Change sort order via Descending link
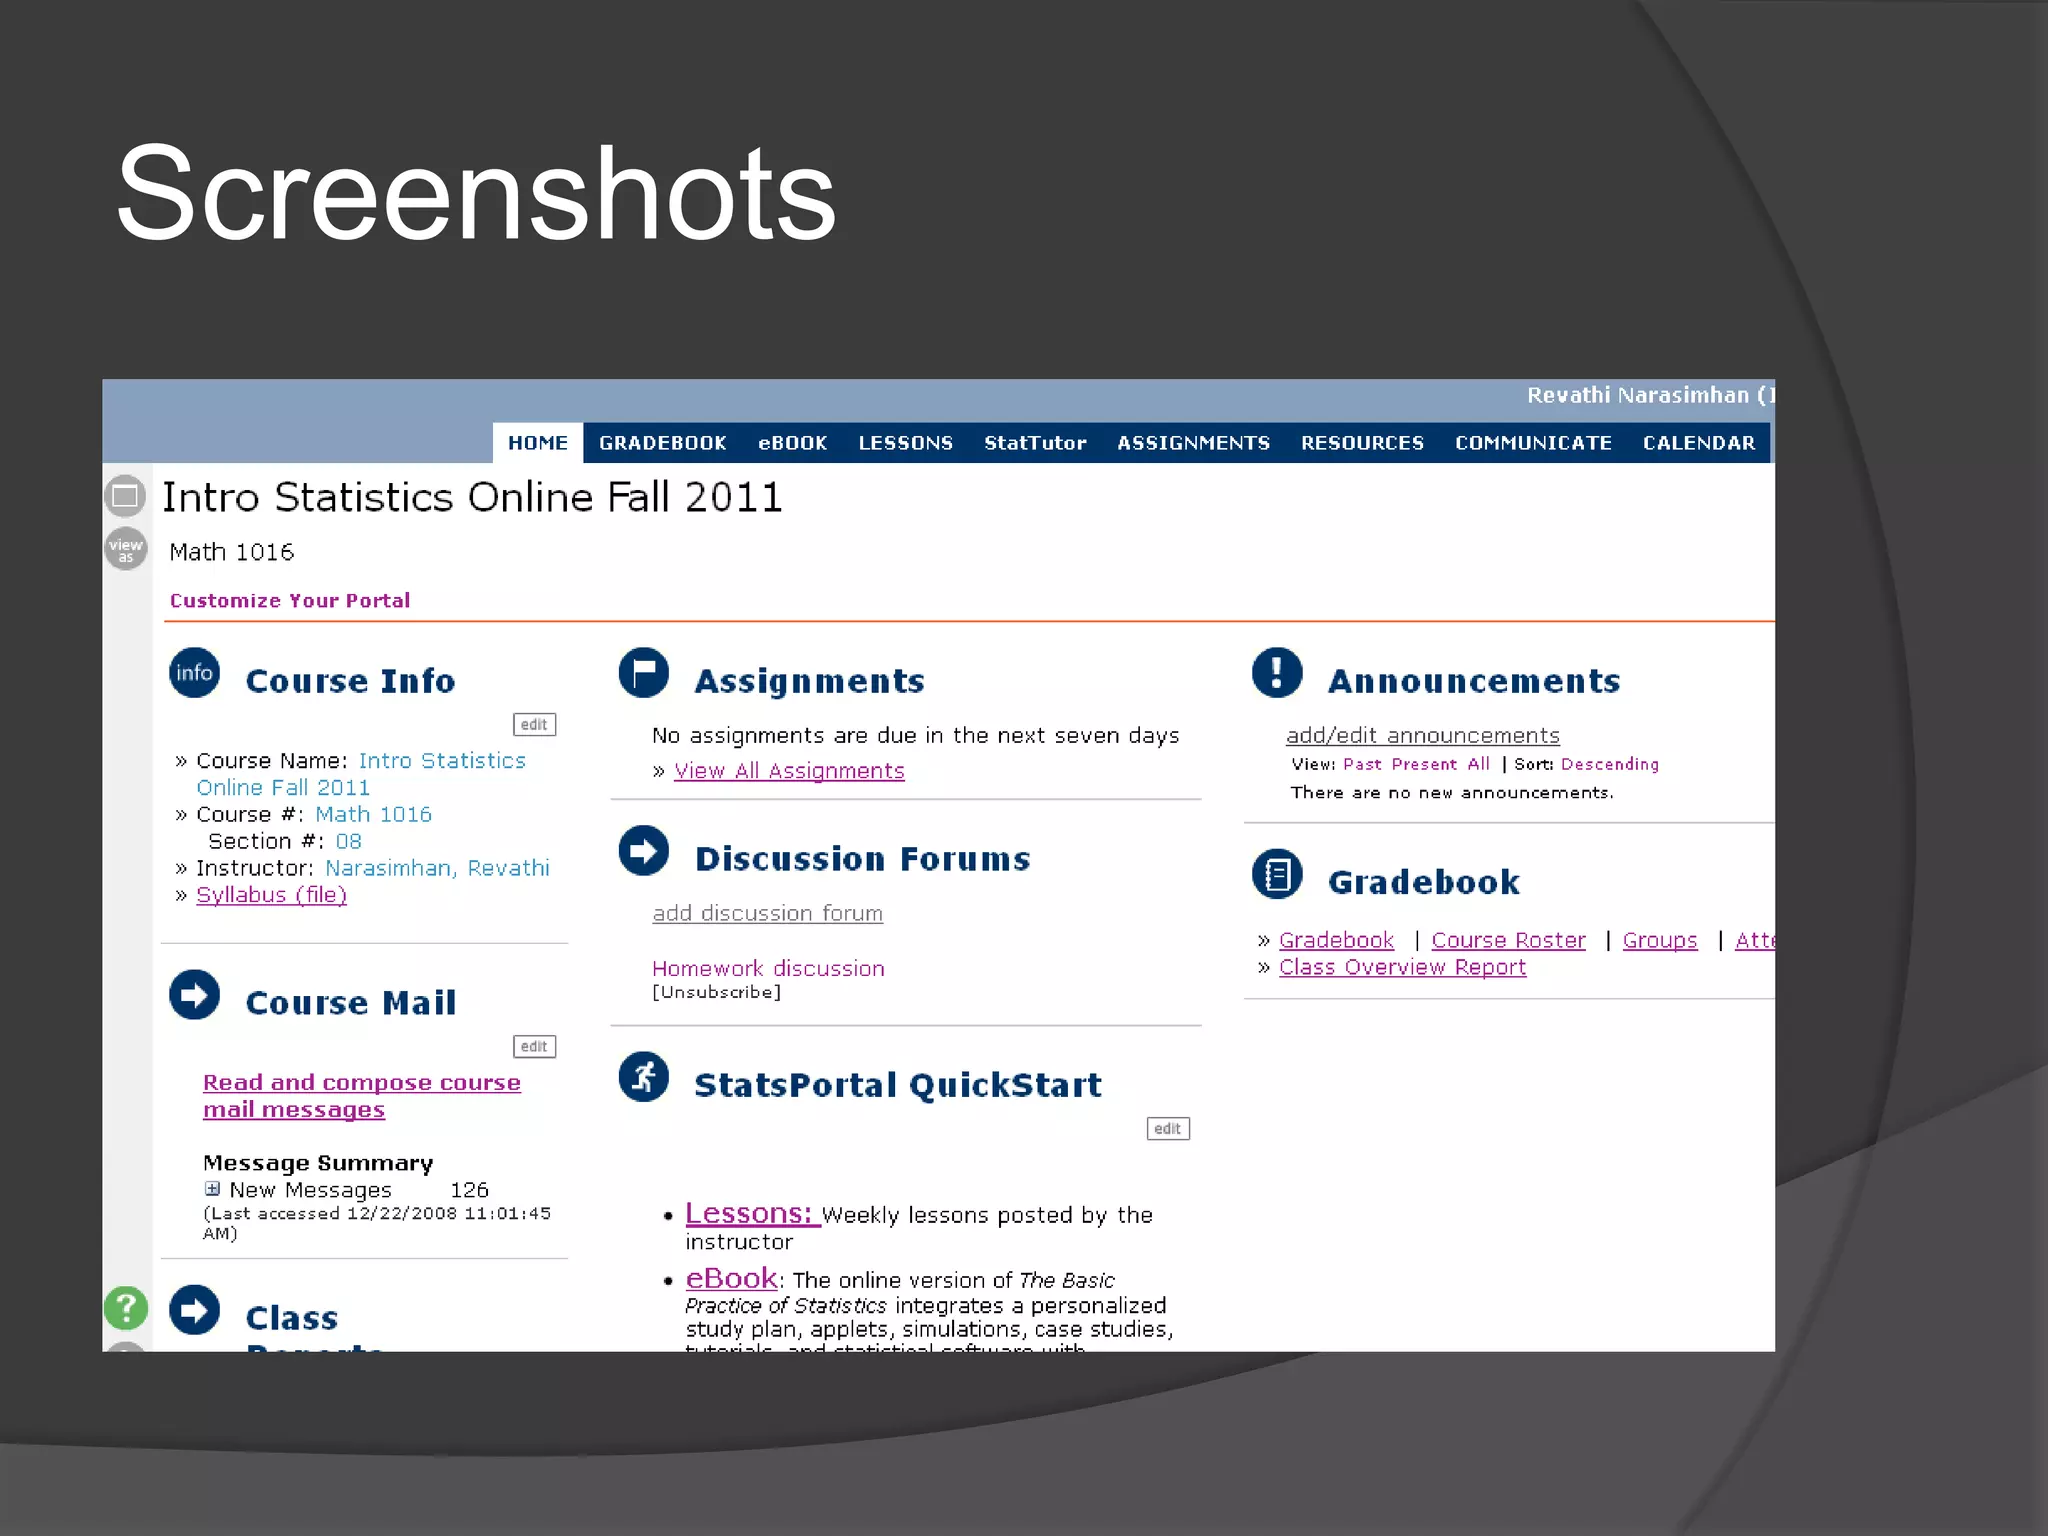Viewport: 2048px width, 1536px height. (1610, 764)
